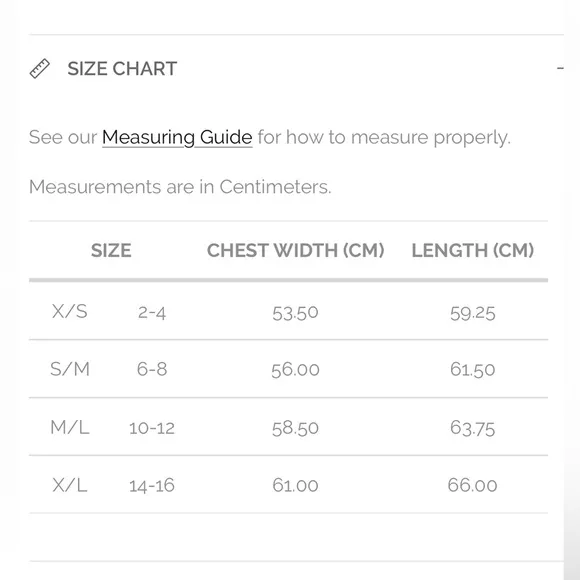Click the X/L size label

click(70, 485)
